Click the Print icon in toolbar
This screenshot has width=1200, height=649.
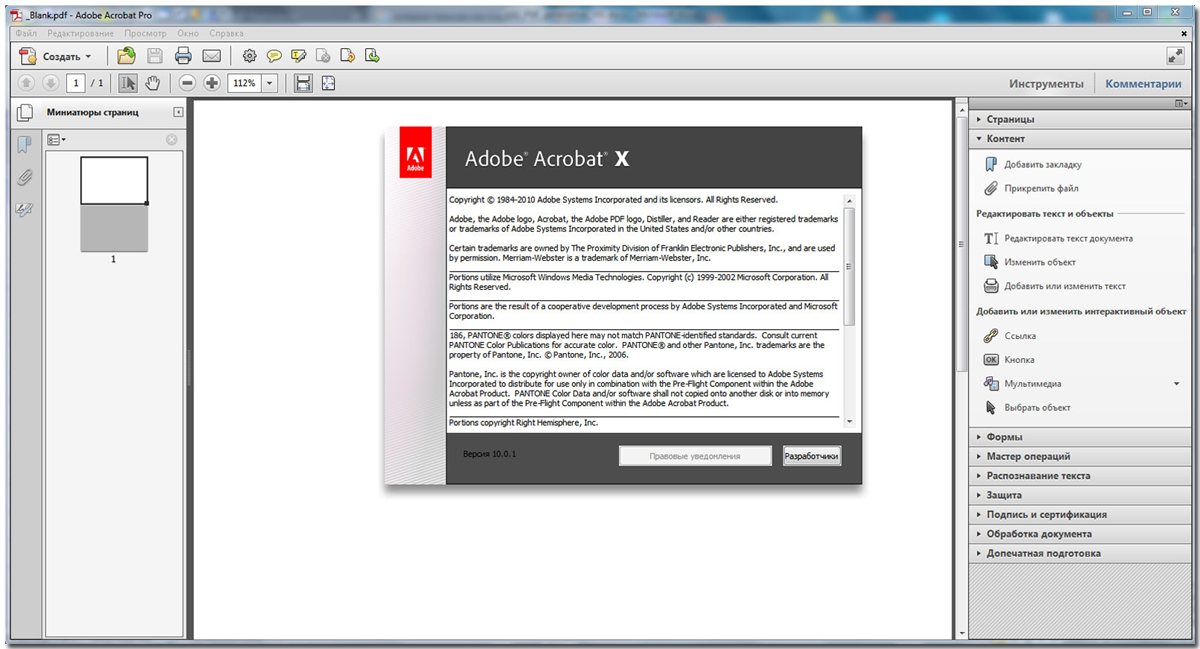183,56
